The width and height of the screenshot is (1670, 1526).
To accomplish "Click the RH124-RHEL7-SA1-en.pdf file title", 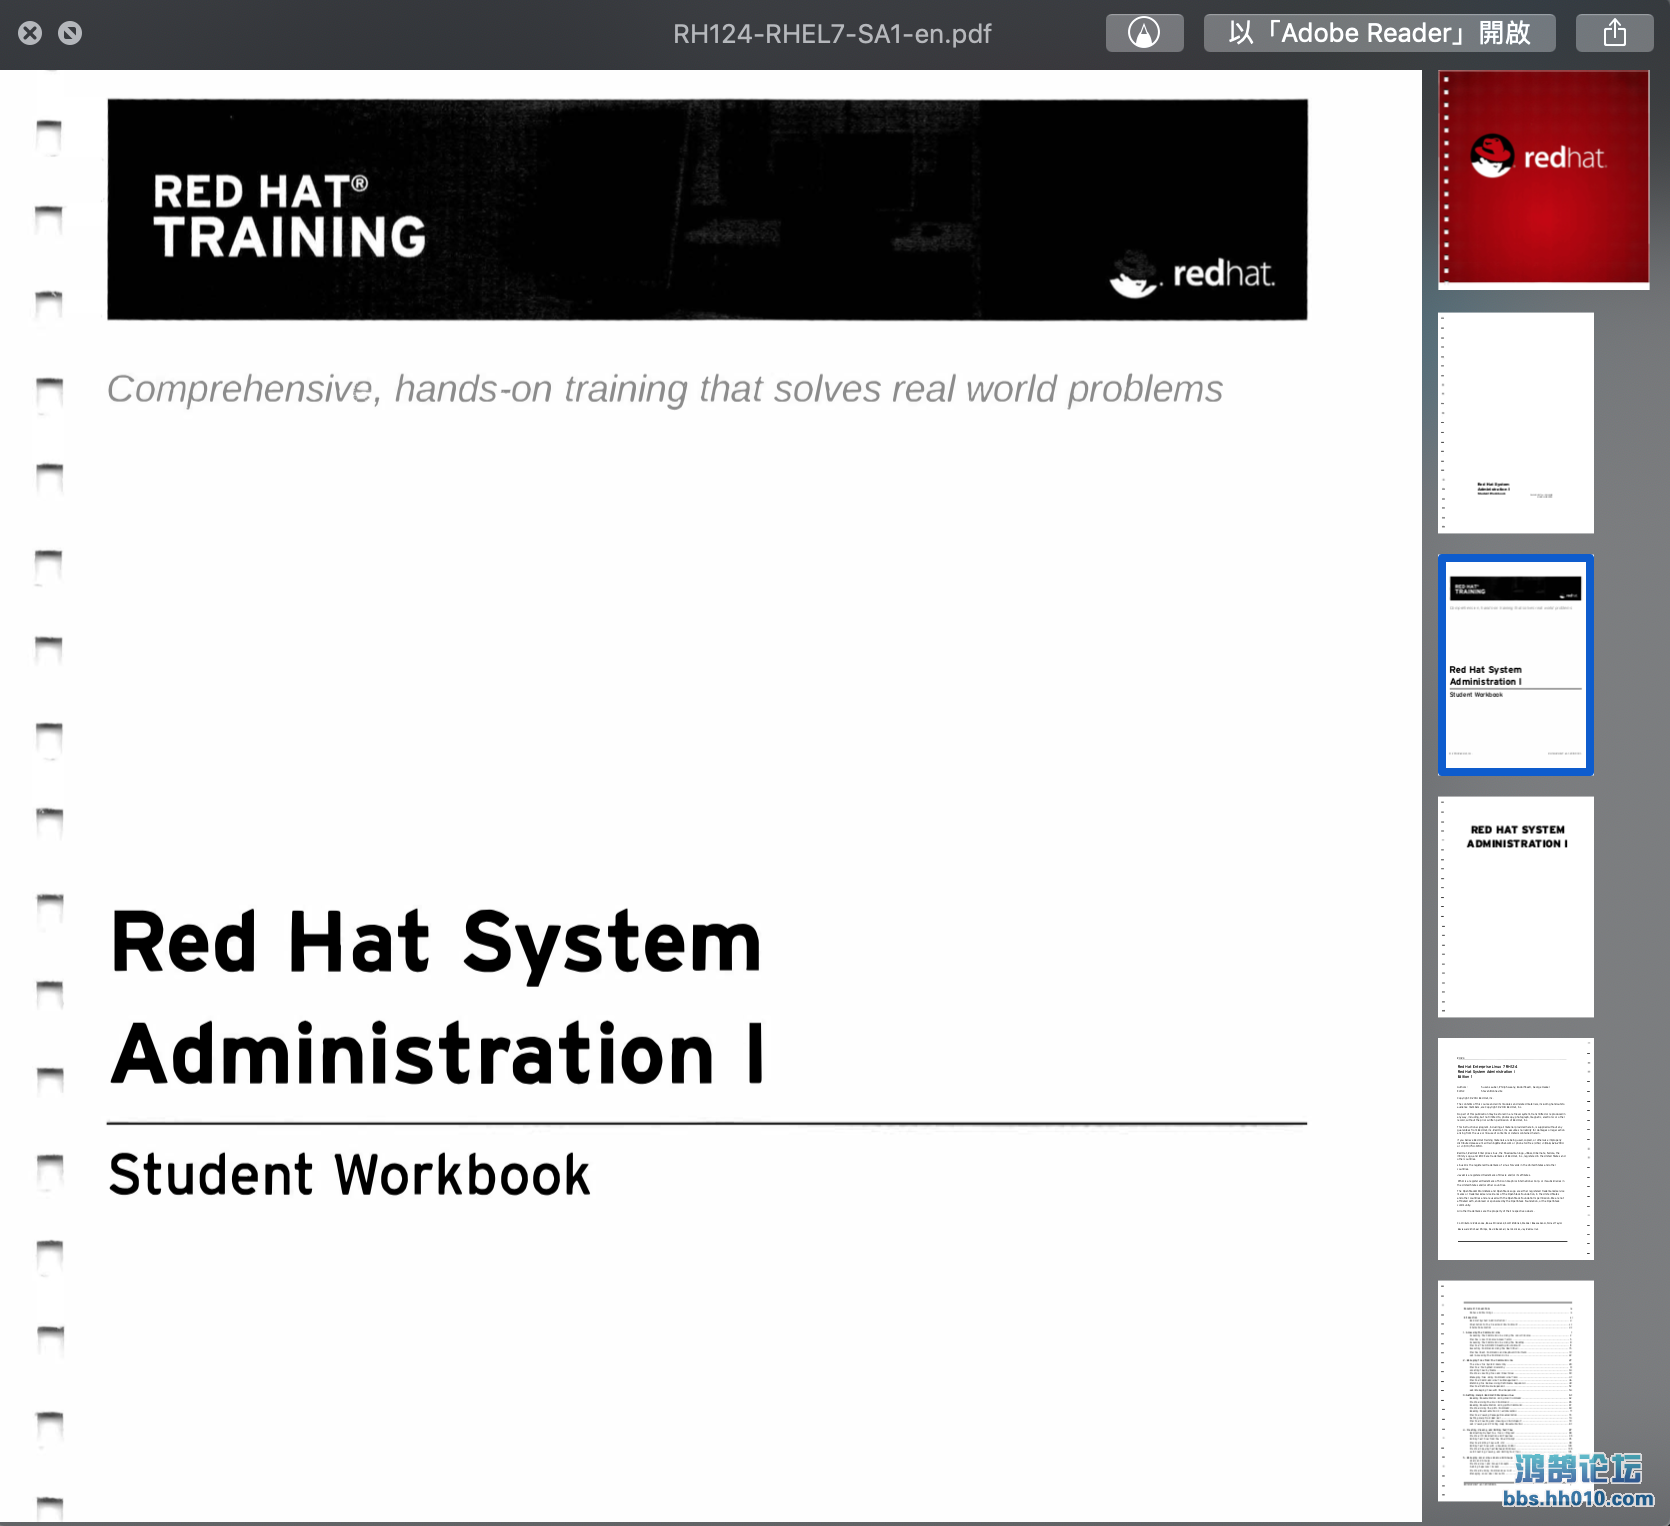I will [x=832, y=34].
